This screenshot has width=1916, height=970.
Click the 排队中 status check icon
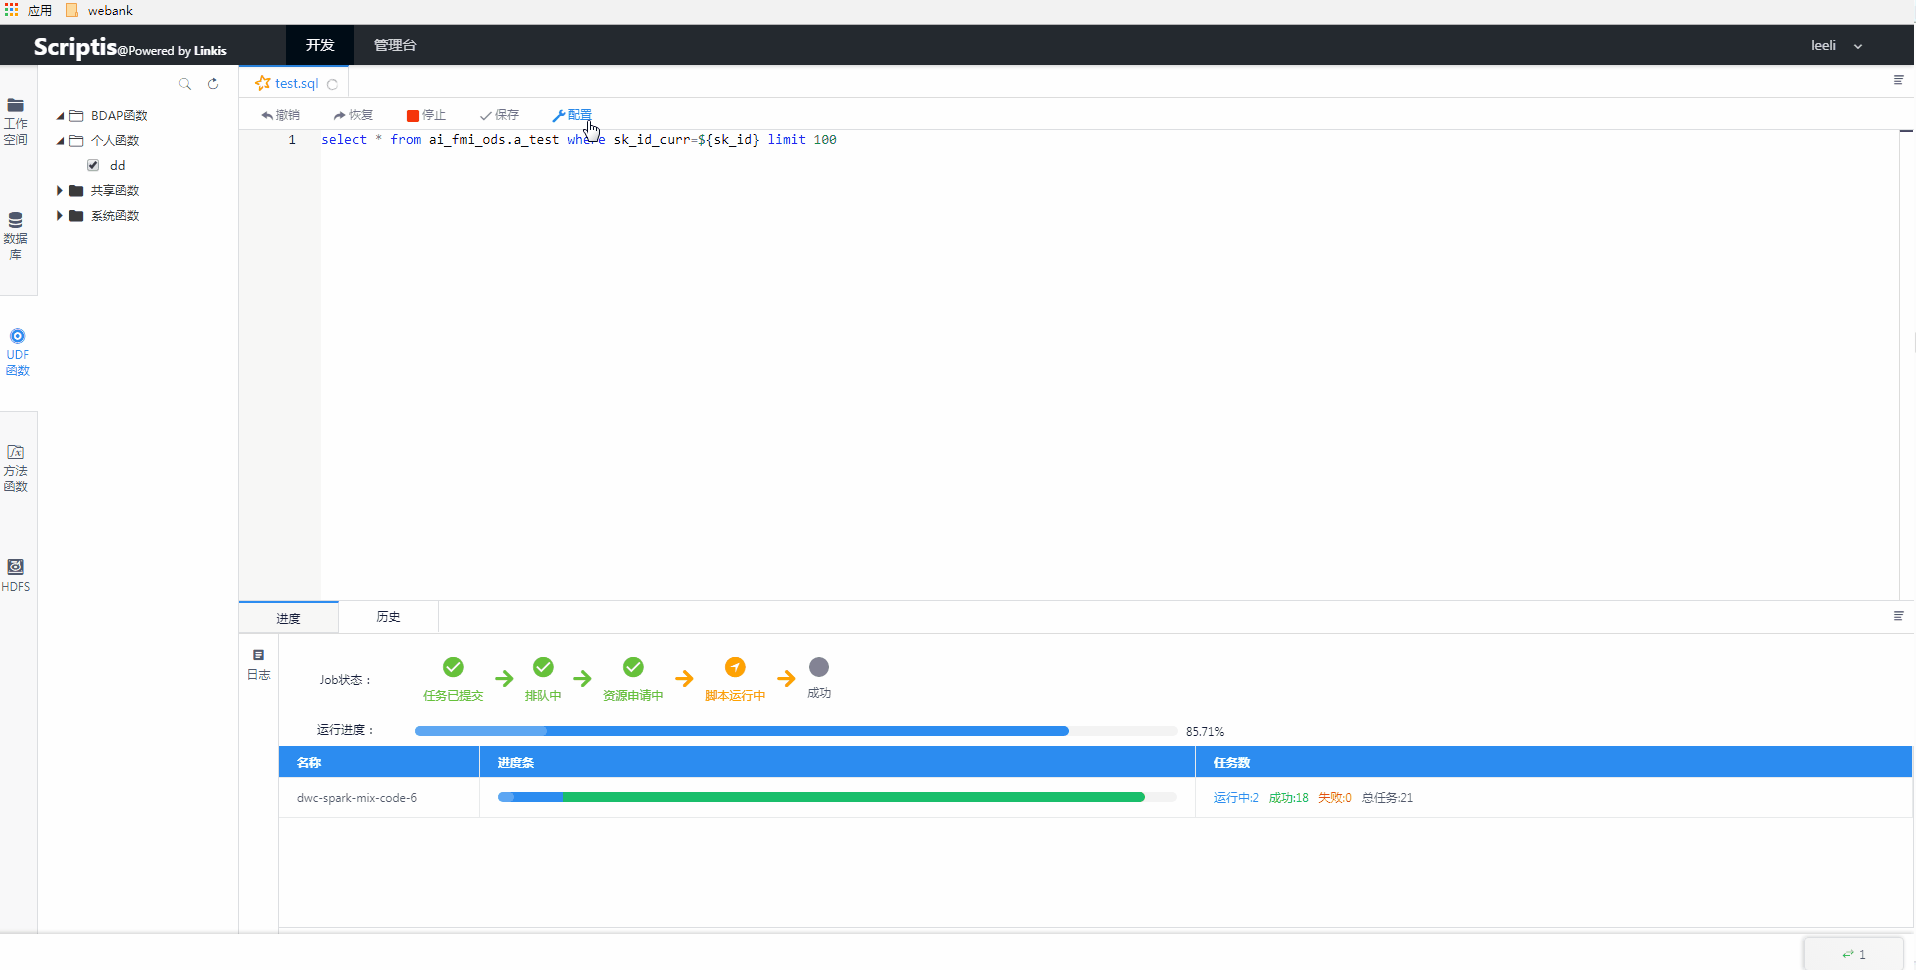(543, 667)
